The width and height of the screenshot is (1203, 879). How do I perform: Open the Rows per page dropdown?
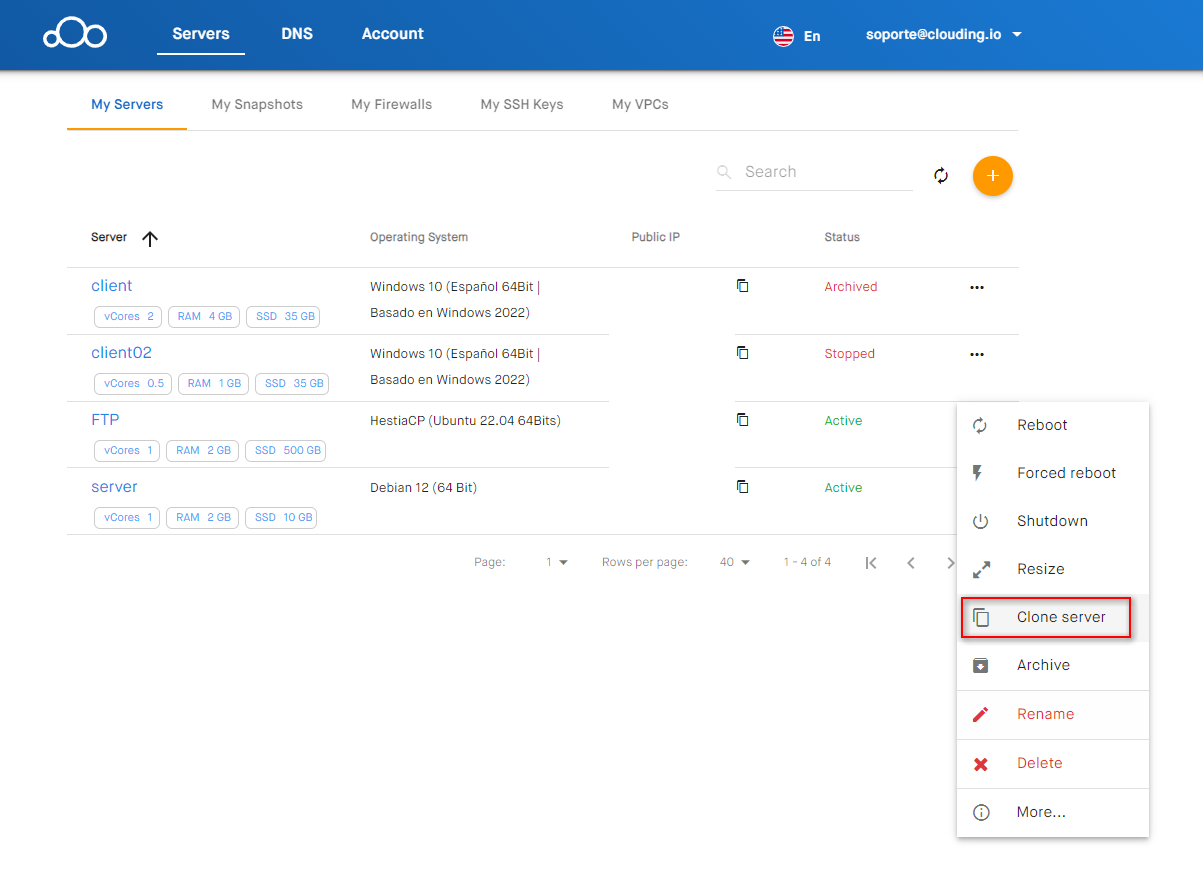click(735, 562)
